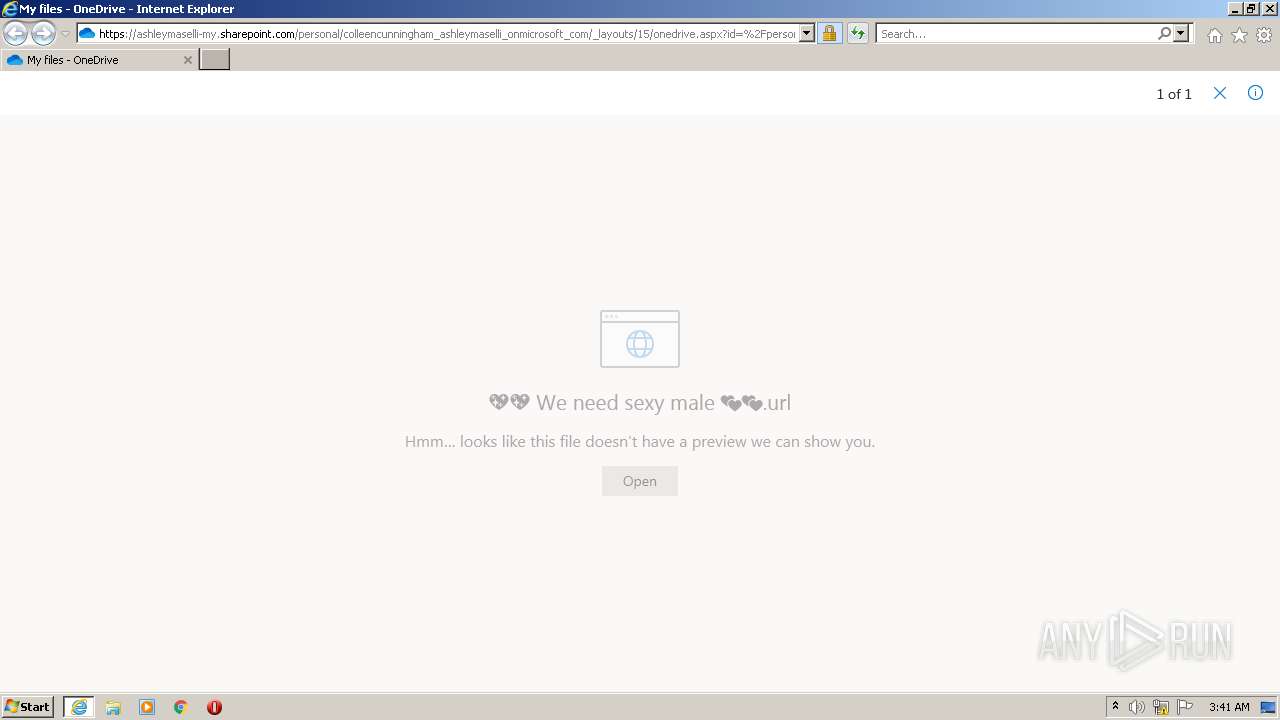This screenshot has width=1280, height=720.
Task: Open the Windows Start menu
Action: pos(28,707)
